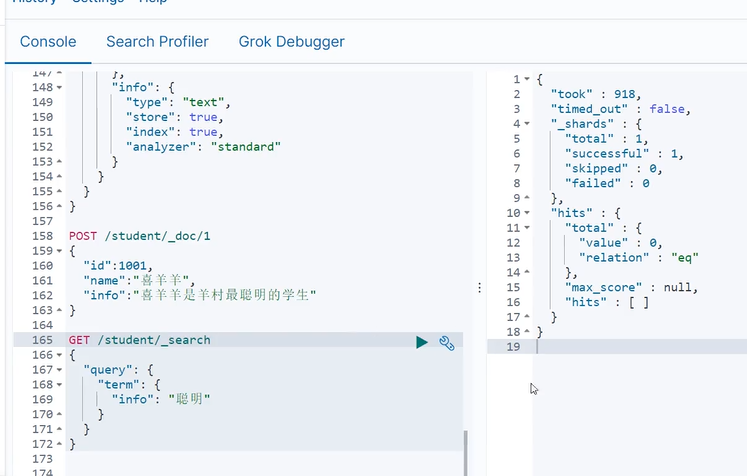The width and height of the screenshot is (747, 476).
Task: Collapse the "hits" object at response line 10
Action: (x=527, y=213)
